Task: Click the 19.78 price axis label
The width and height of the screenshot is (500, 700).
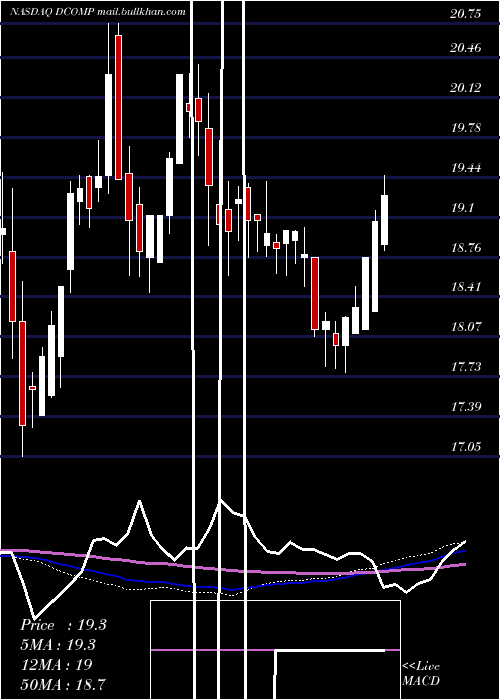Action: pyautogui.click(x=466, y=128)
